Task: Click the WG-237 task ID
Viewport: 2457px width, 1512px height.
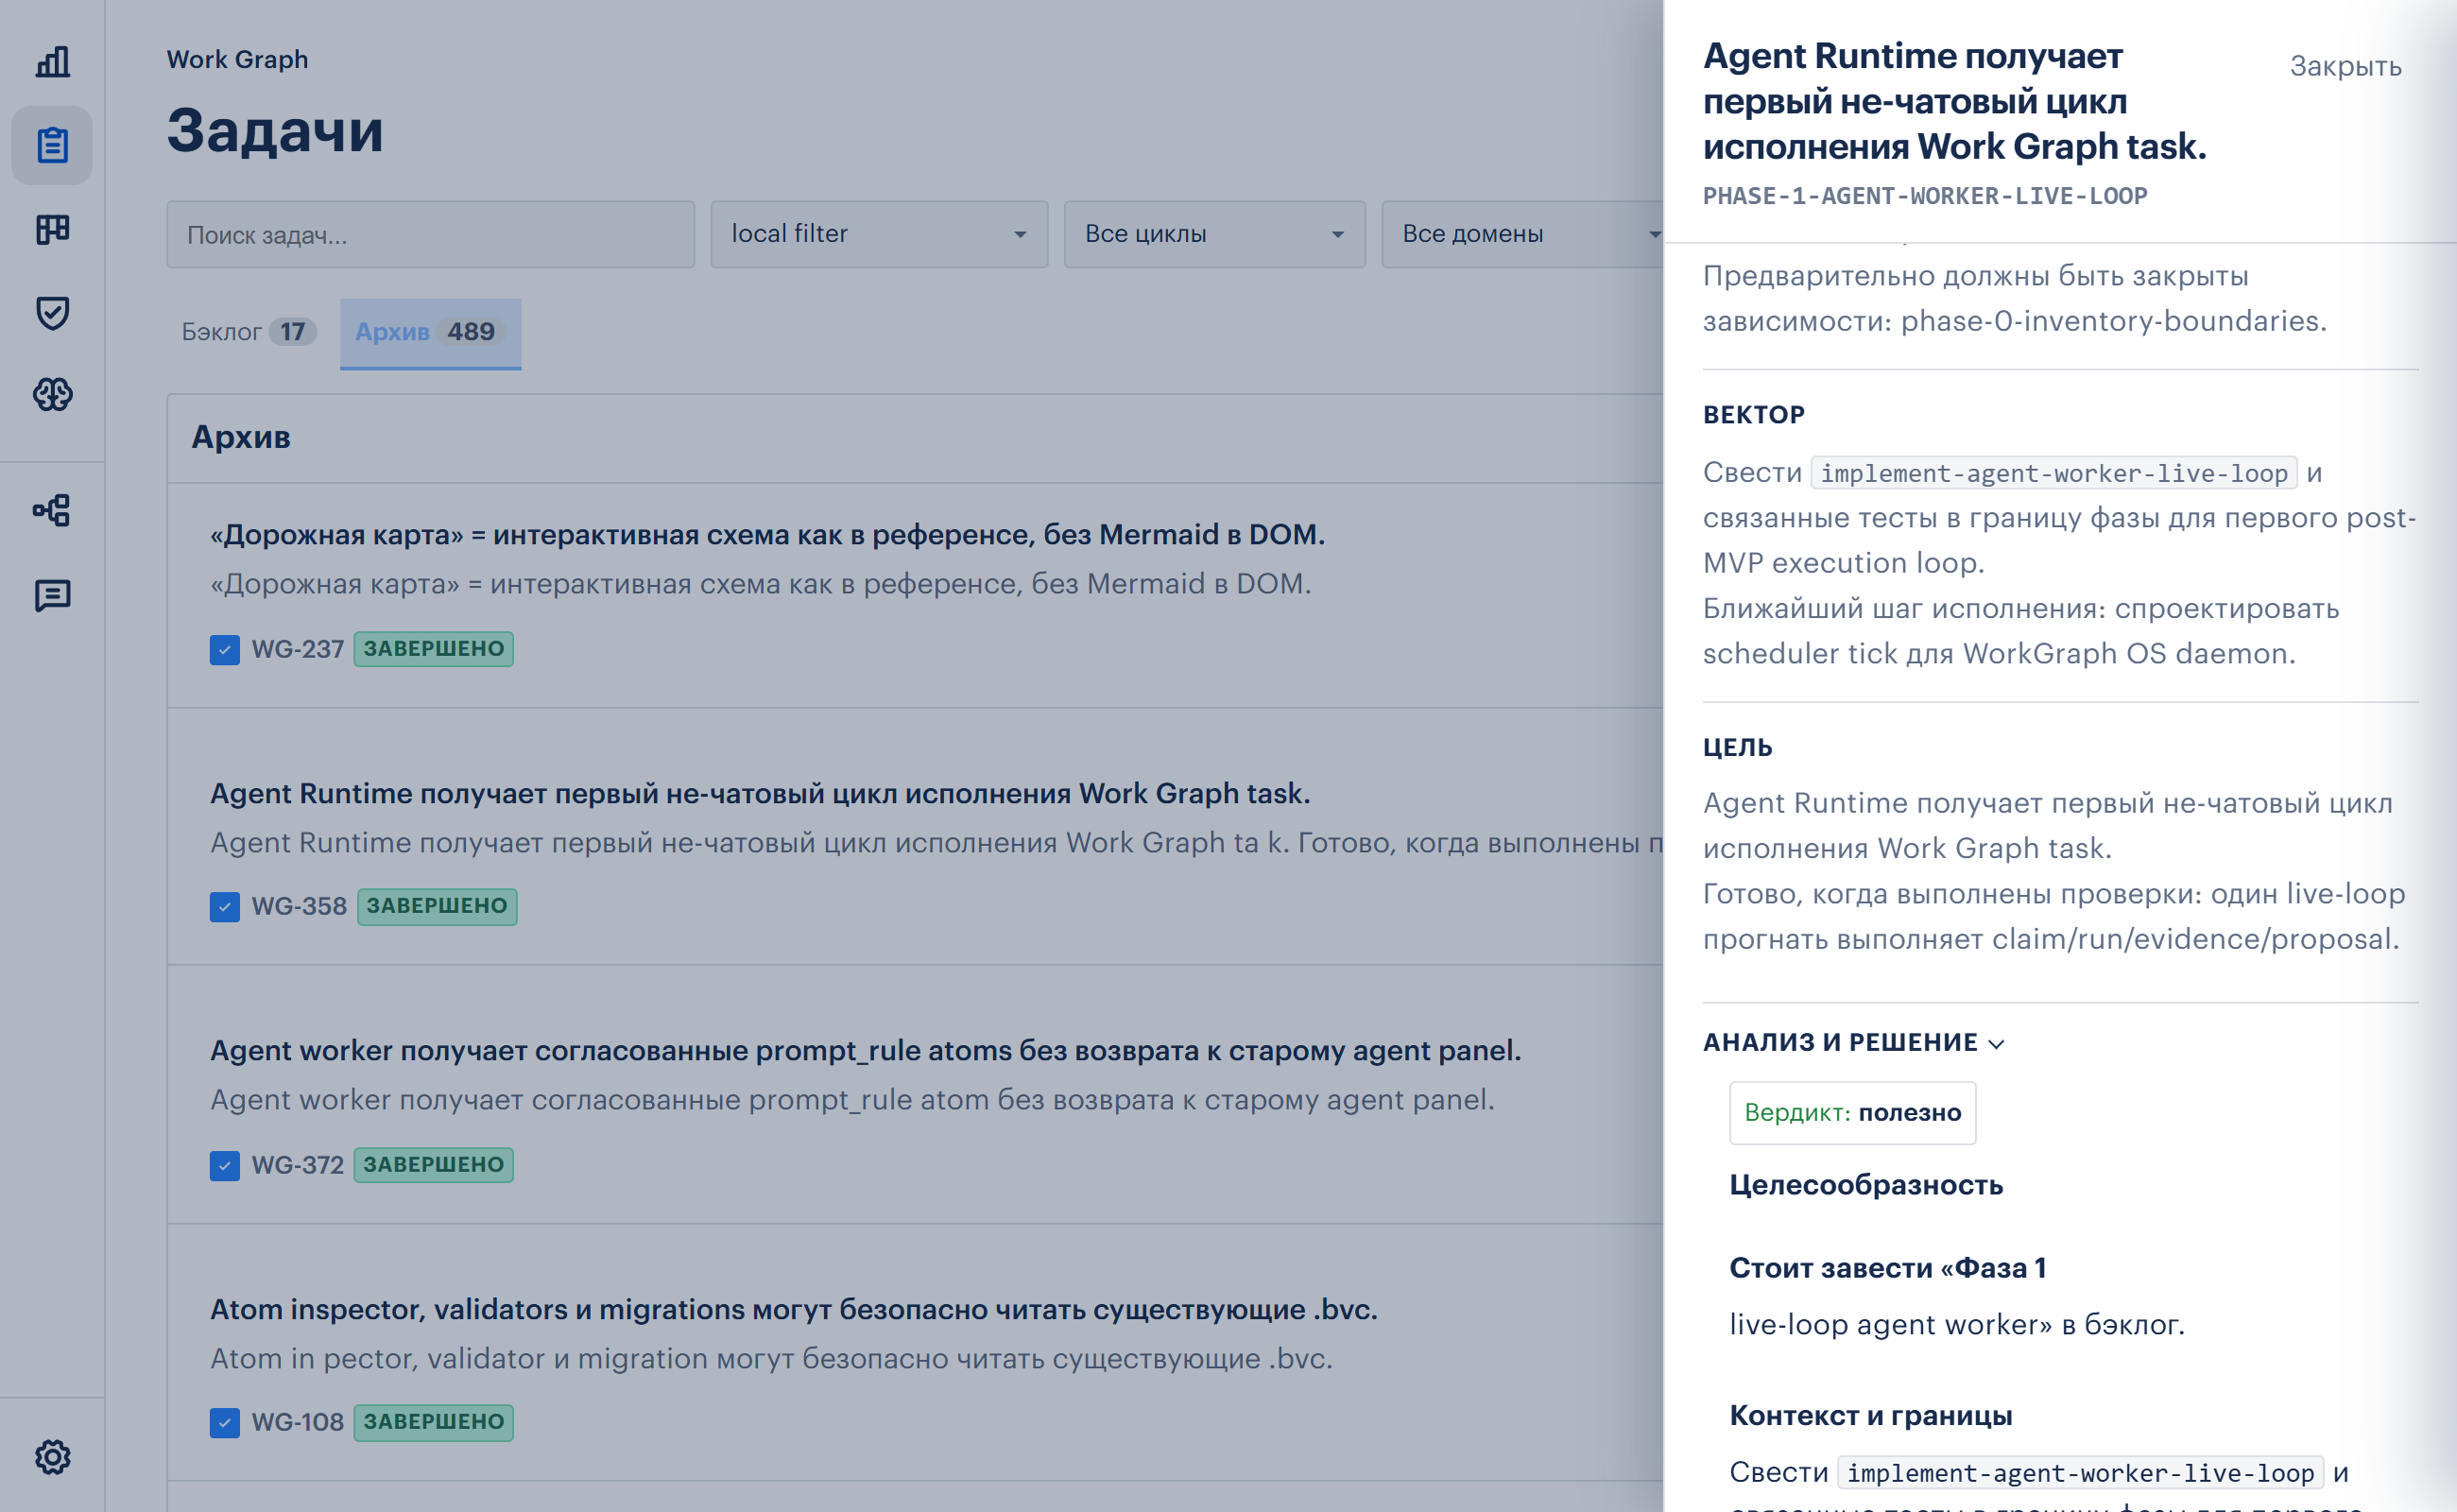Action: (x=297, y=650)
